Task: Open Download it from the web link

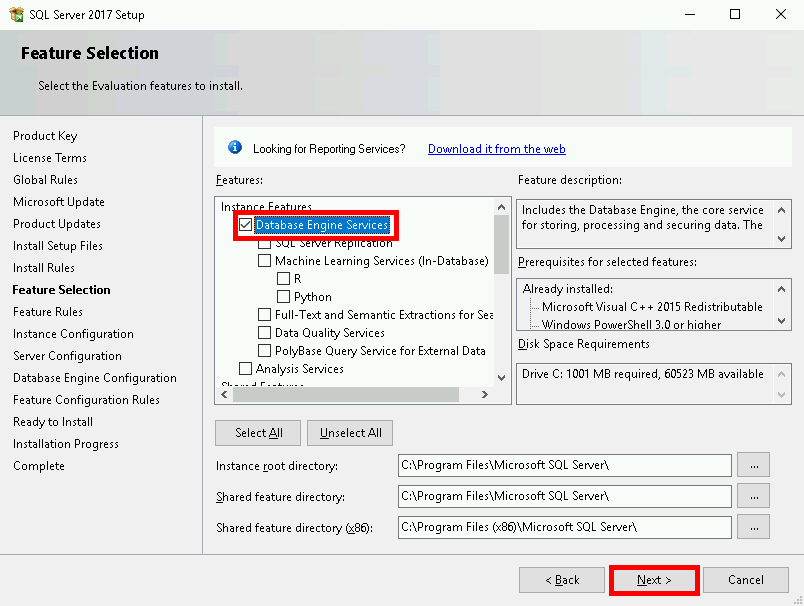Action: pyautogui.click(x=496, y=149)
